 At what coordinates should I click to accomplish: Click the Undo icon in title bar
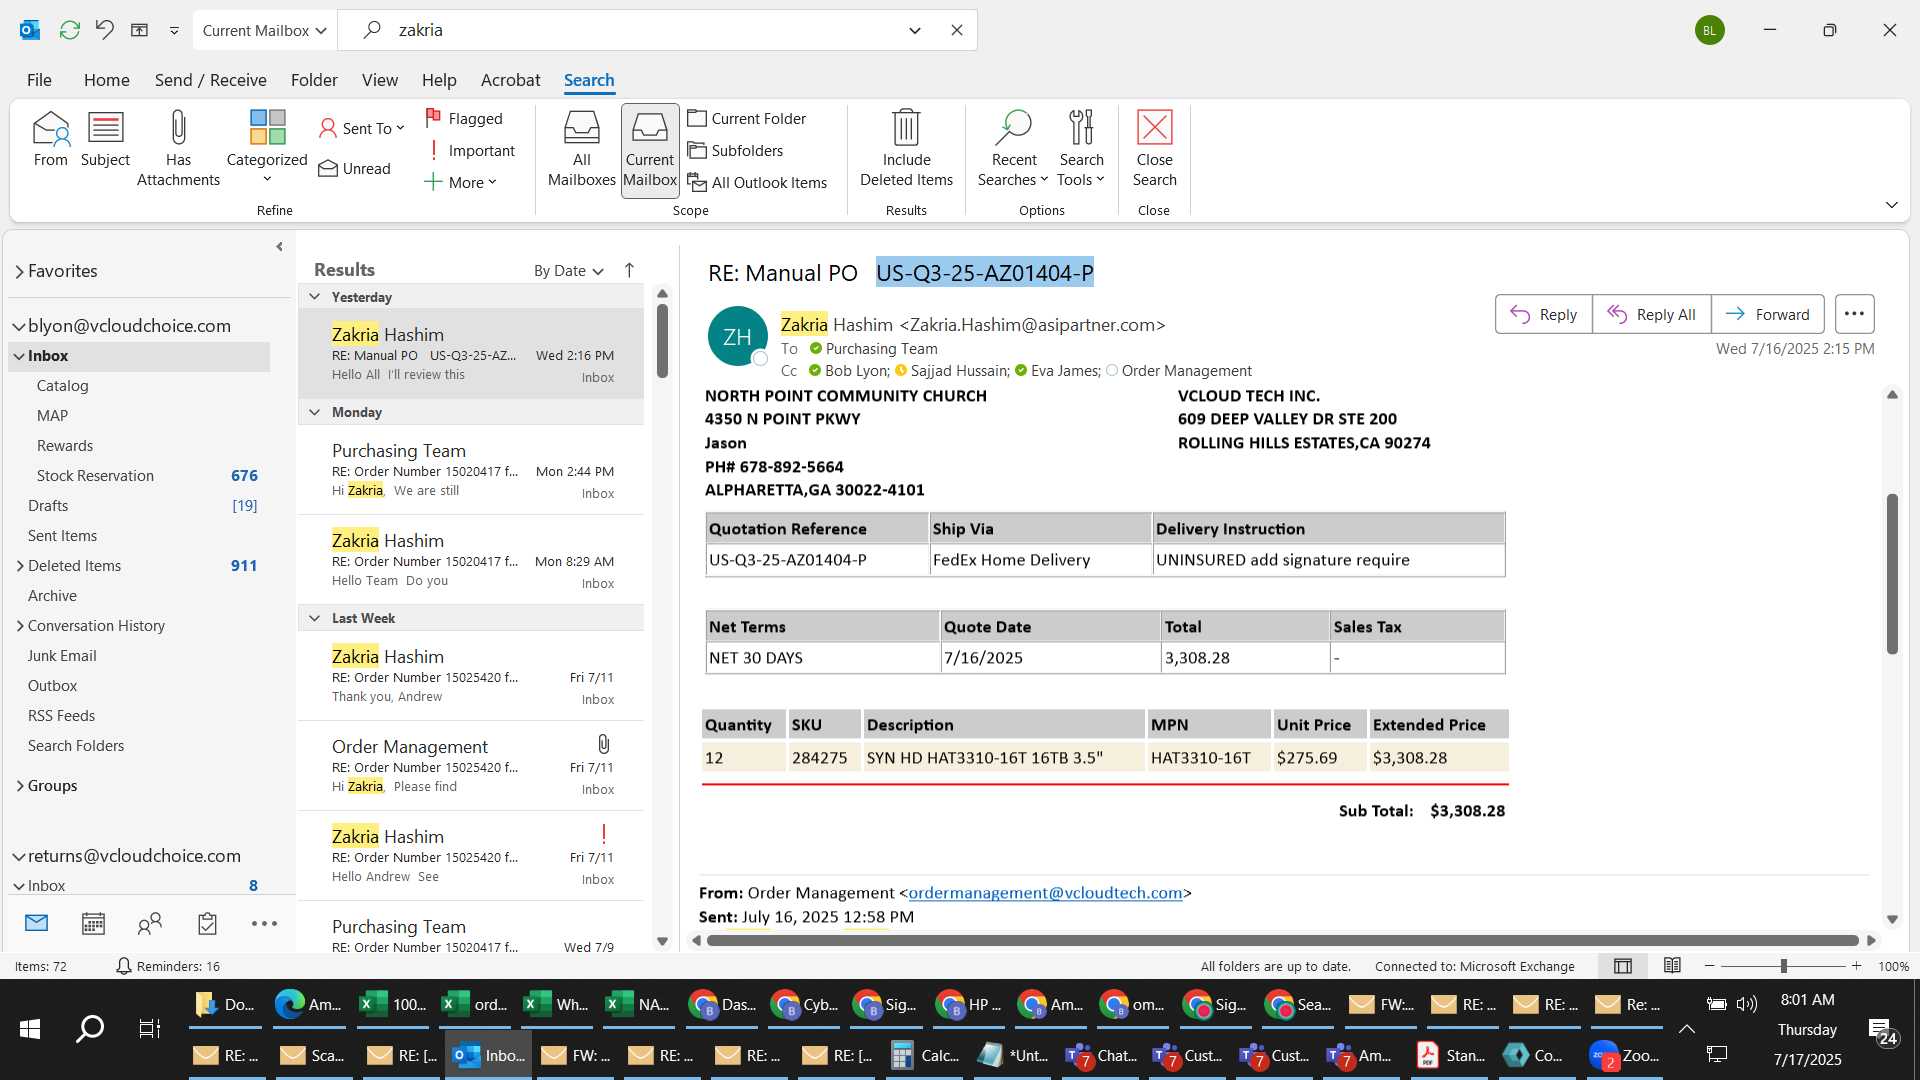(104, 30)
